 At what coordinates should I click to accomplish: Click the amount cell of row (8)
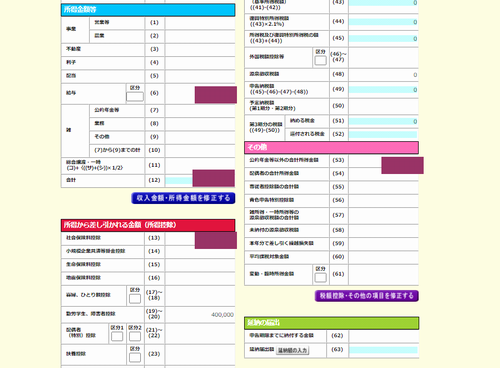(200, 124)
